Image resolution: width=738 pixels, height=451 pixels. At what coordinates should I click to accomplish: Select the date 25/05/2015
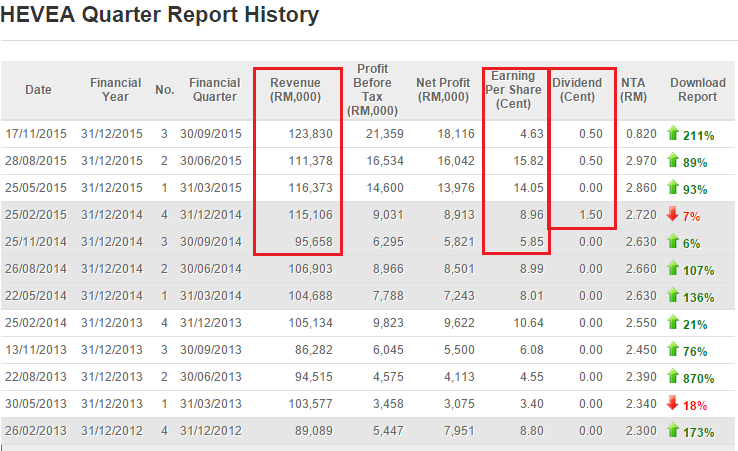click(36, 187)
